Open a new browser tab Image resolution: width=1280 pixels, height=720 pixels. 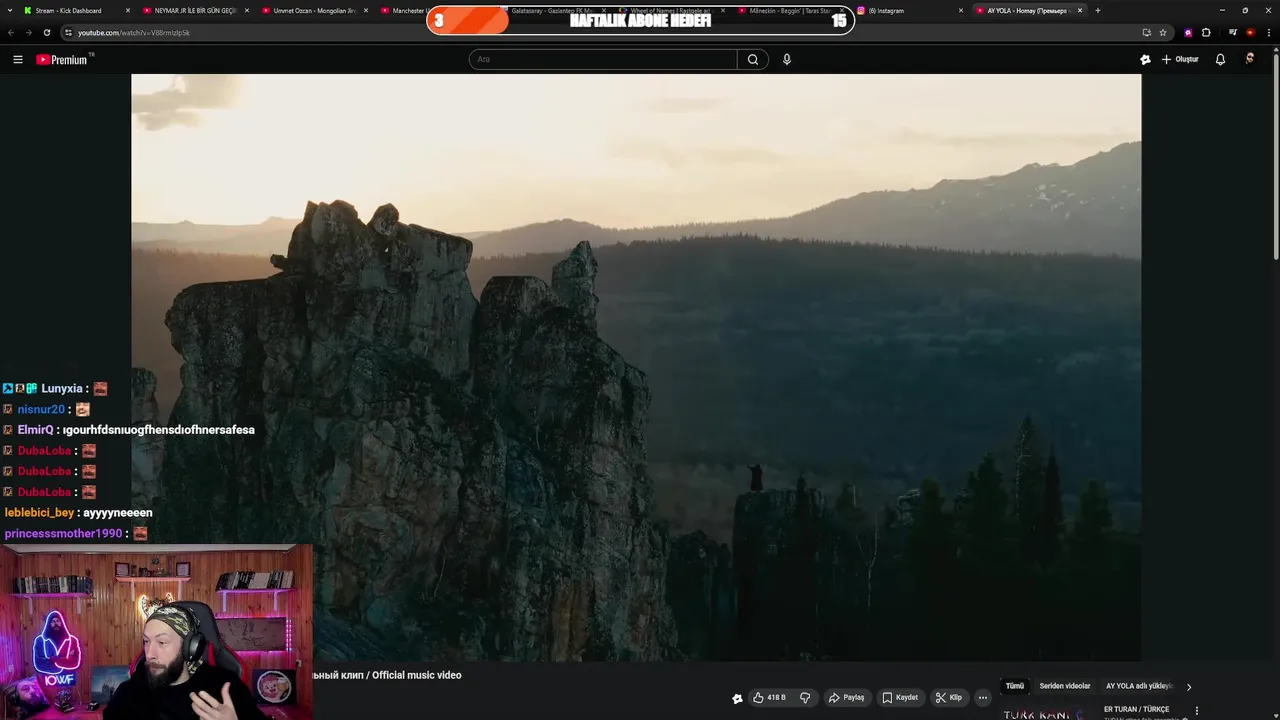(1098, 11)
